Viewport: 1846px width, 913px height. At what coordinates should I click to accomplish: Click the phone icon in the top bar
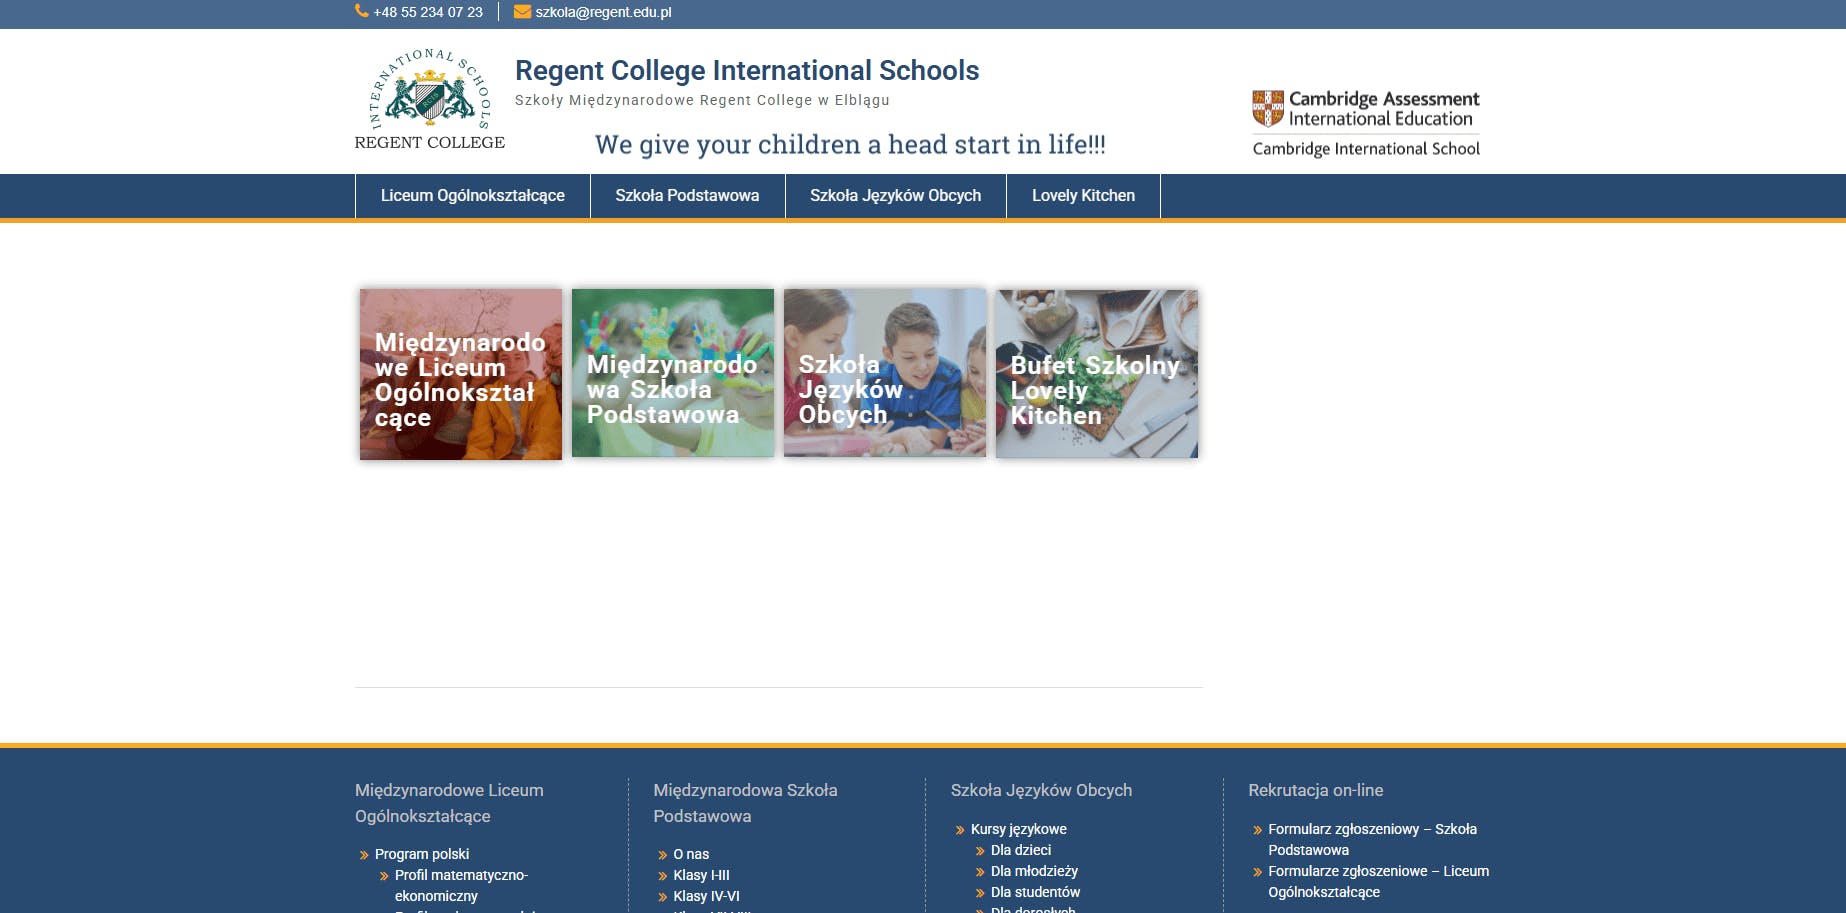[x=359, y=12]
